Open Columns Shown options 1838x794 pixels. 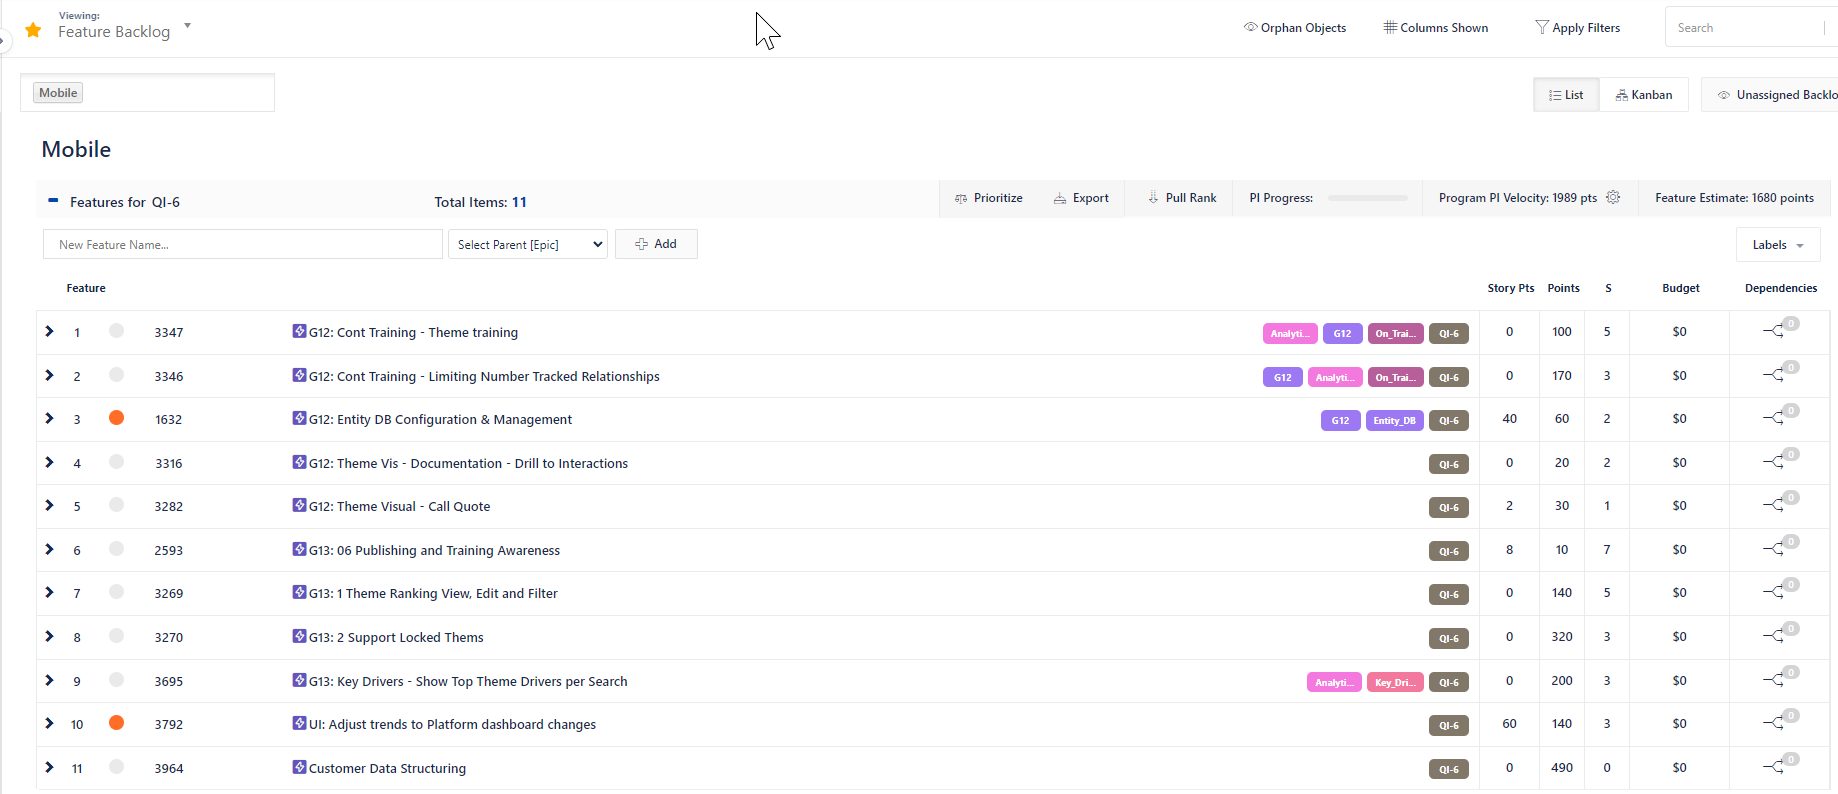coord(1436,28)
